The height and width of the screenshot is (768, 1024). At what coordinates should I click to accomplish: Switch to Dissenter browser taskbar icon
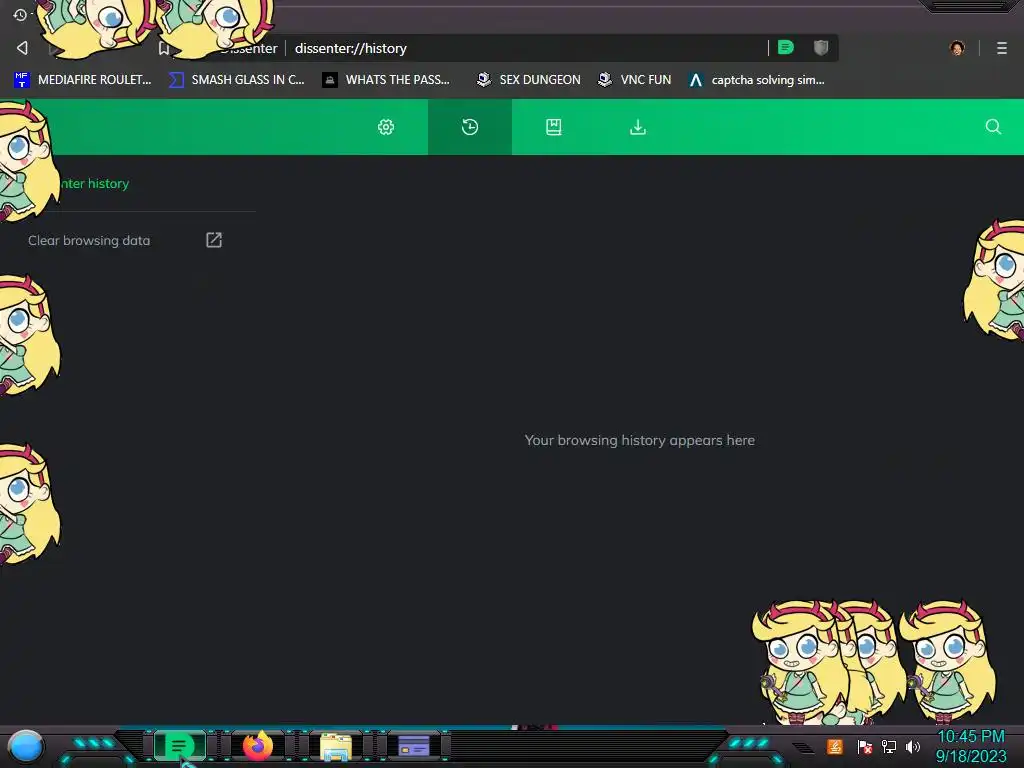click(180, 746)
